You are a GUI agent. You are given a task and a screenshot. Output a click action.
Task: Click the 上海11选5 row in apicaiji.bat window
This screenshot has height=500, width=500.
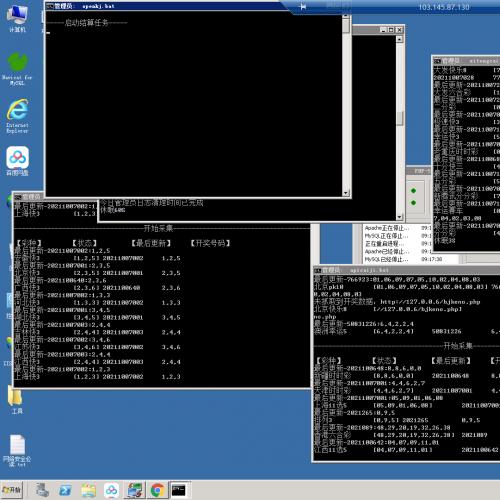pos(407,406)
